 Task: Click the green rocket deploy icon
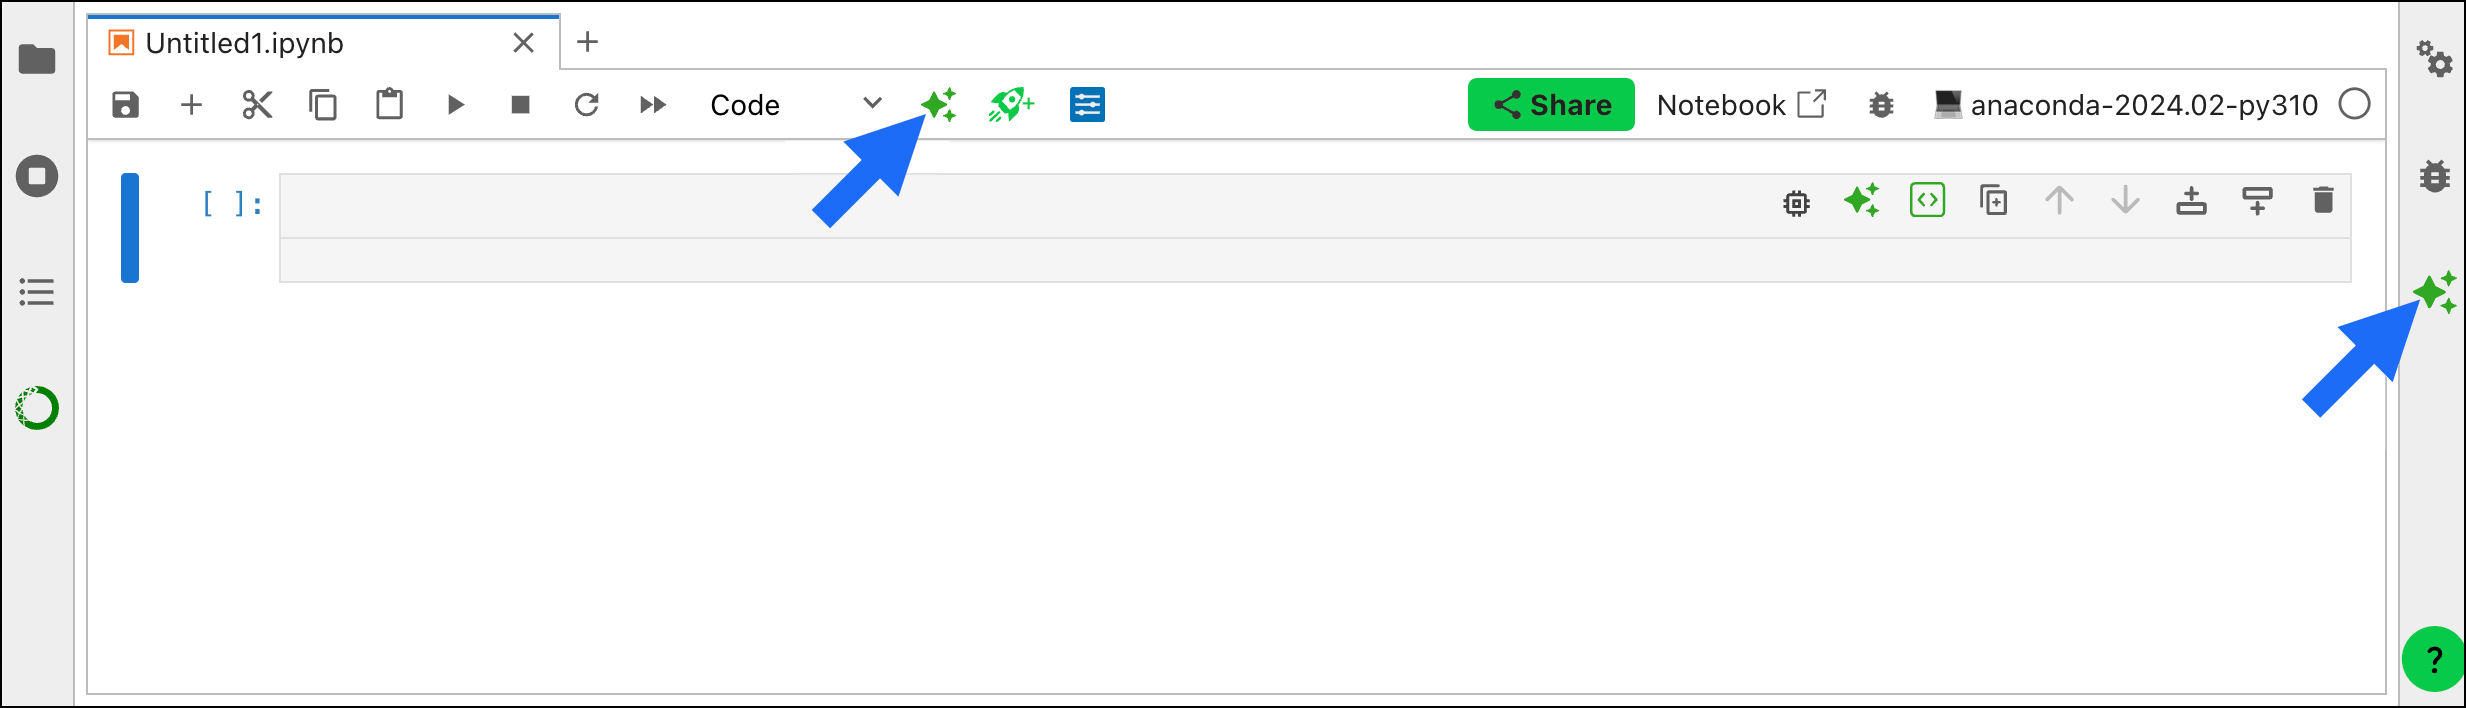click(x=1011, y=105)
